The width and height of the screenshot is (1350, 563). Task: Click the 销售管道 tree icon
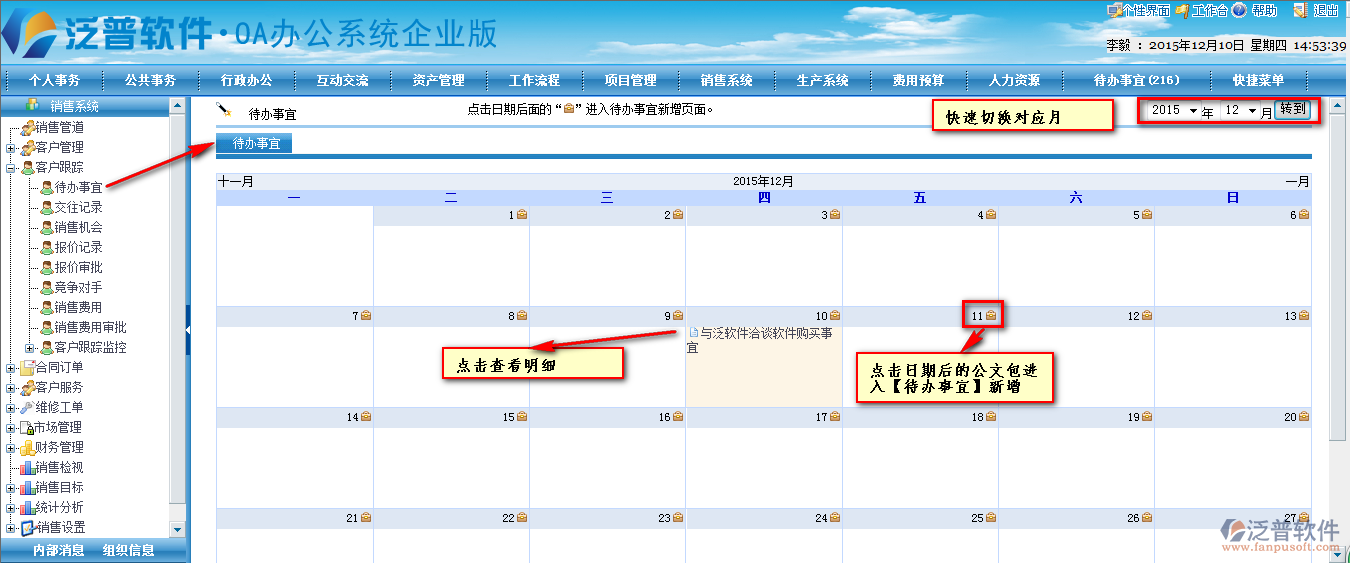coord(26,127)
